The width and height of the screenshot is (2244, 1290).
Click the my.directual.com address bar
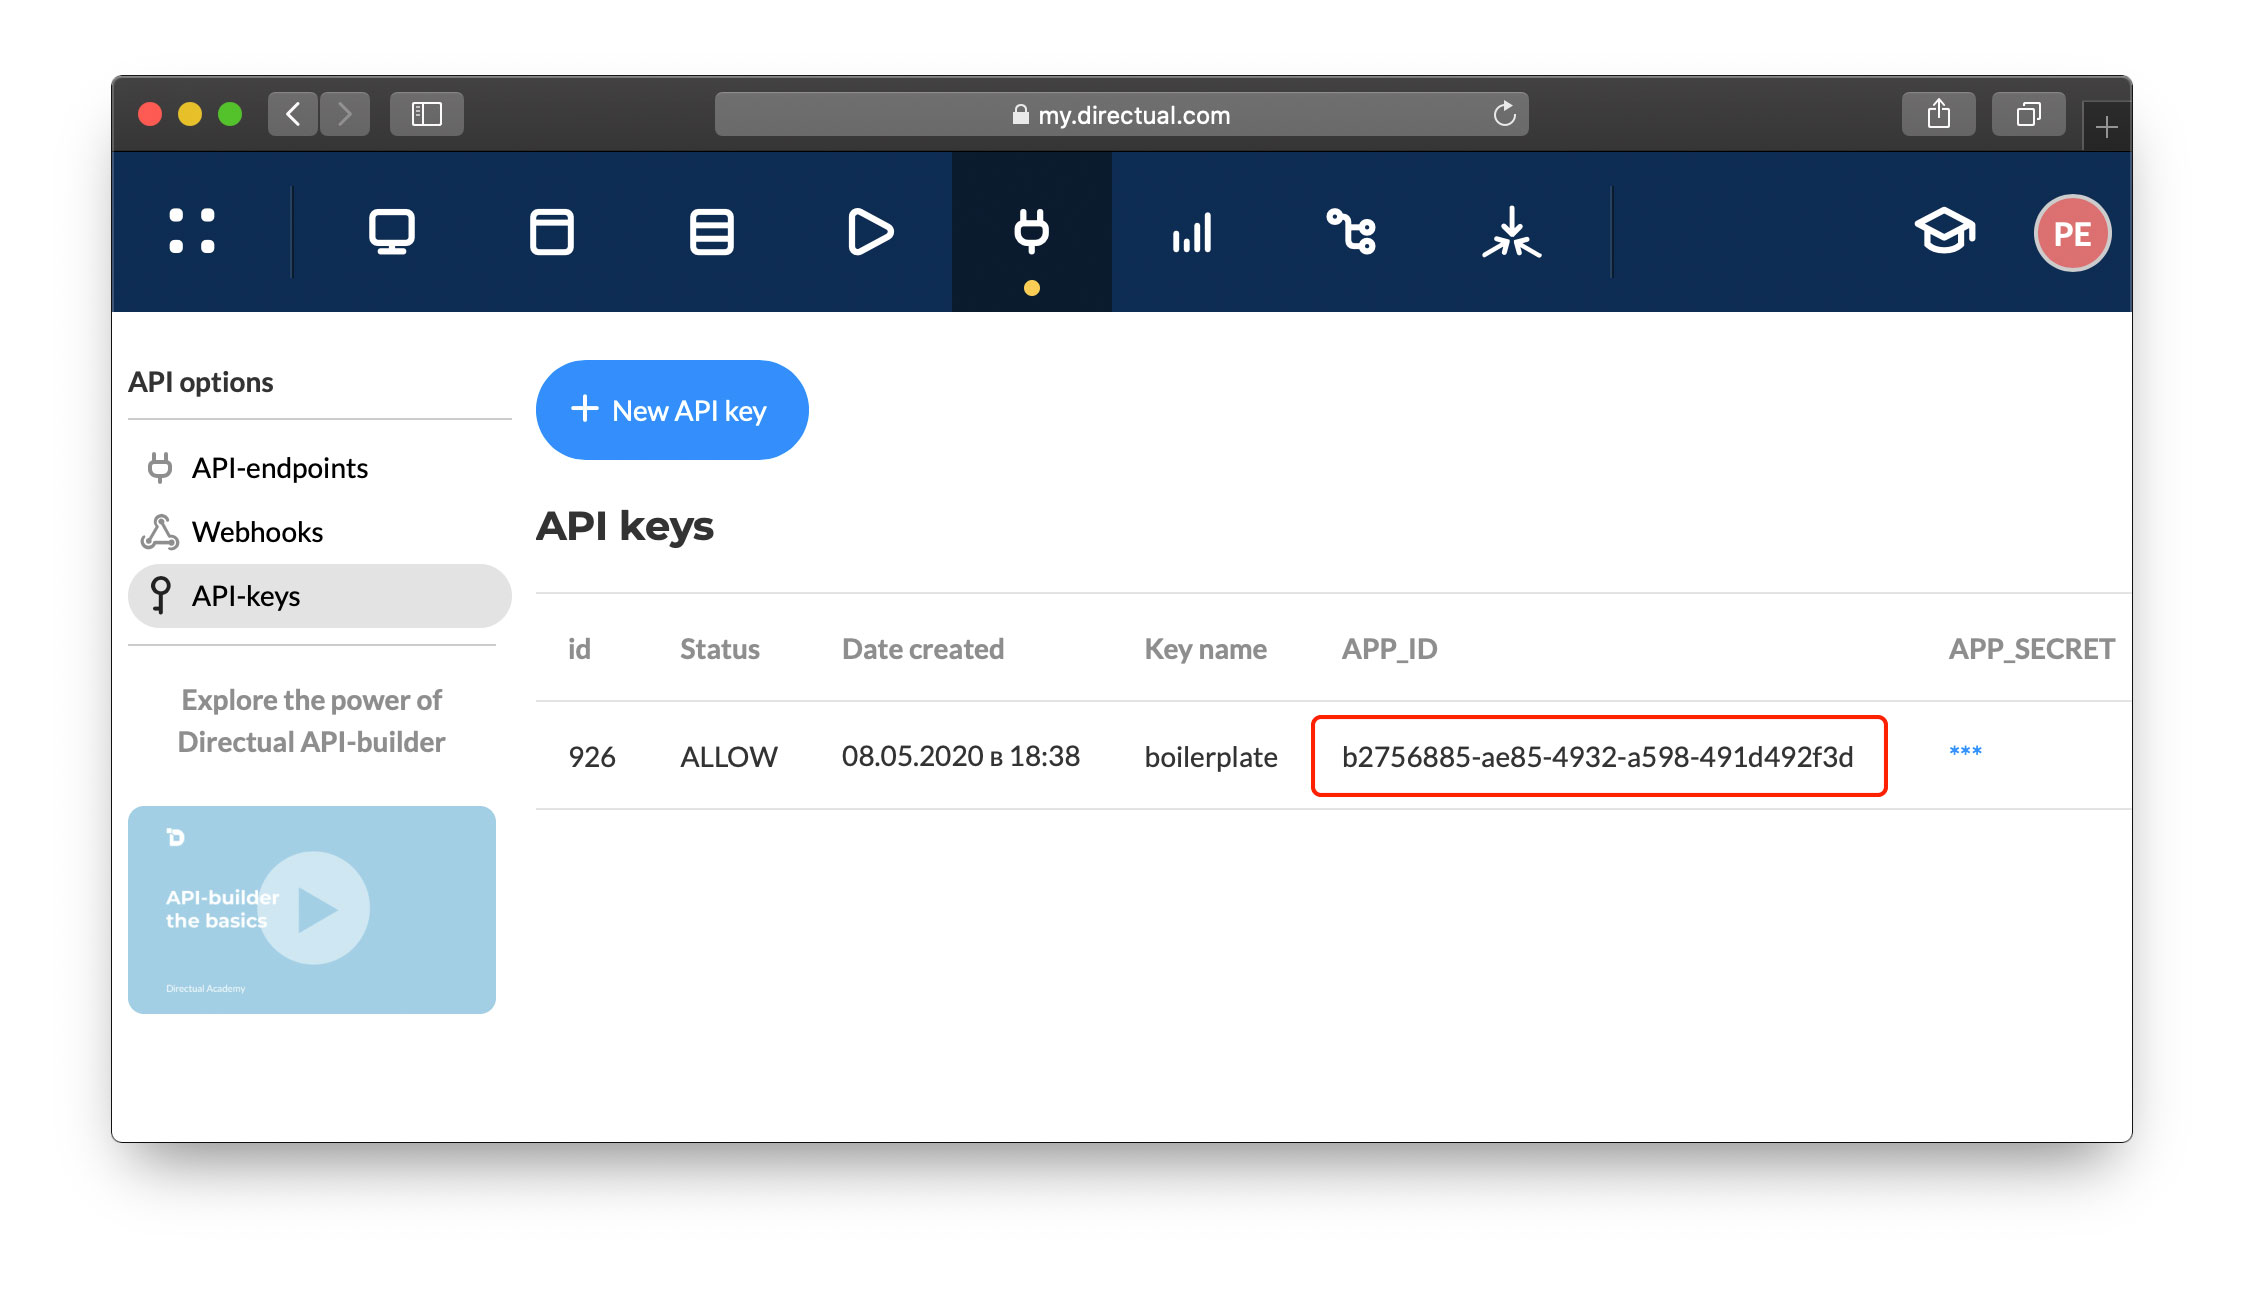tap(1121, 114)
